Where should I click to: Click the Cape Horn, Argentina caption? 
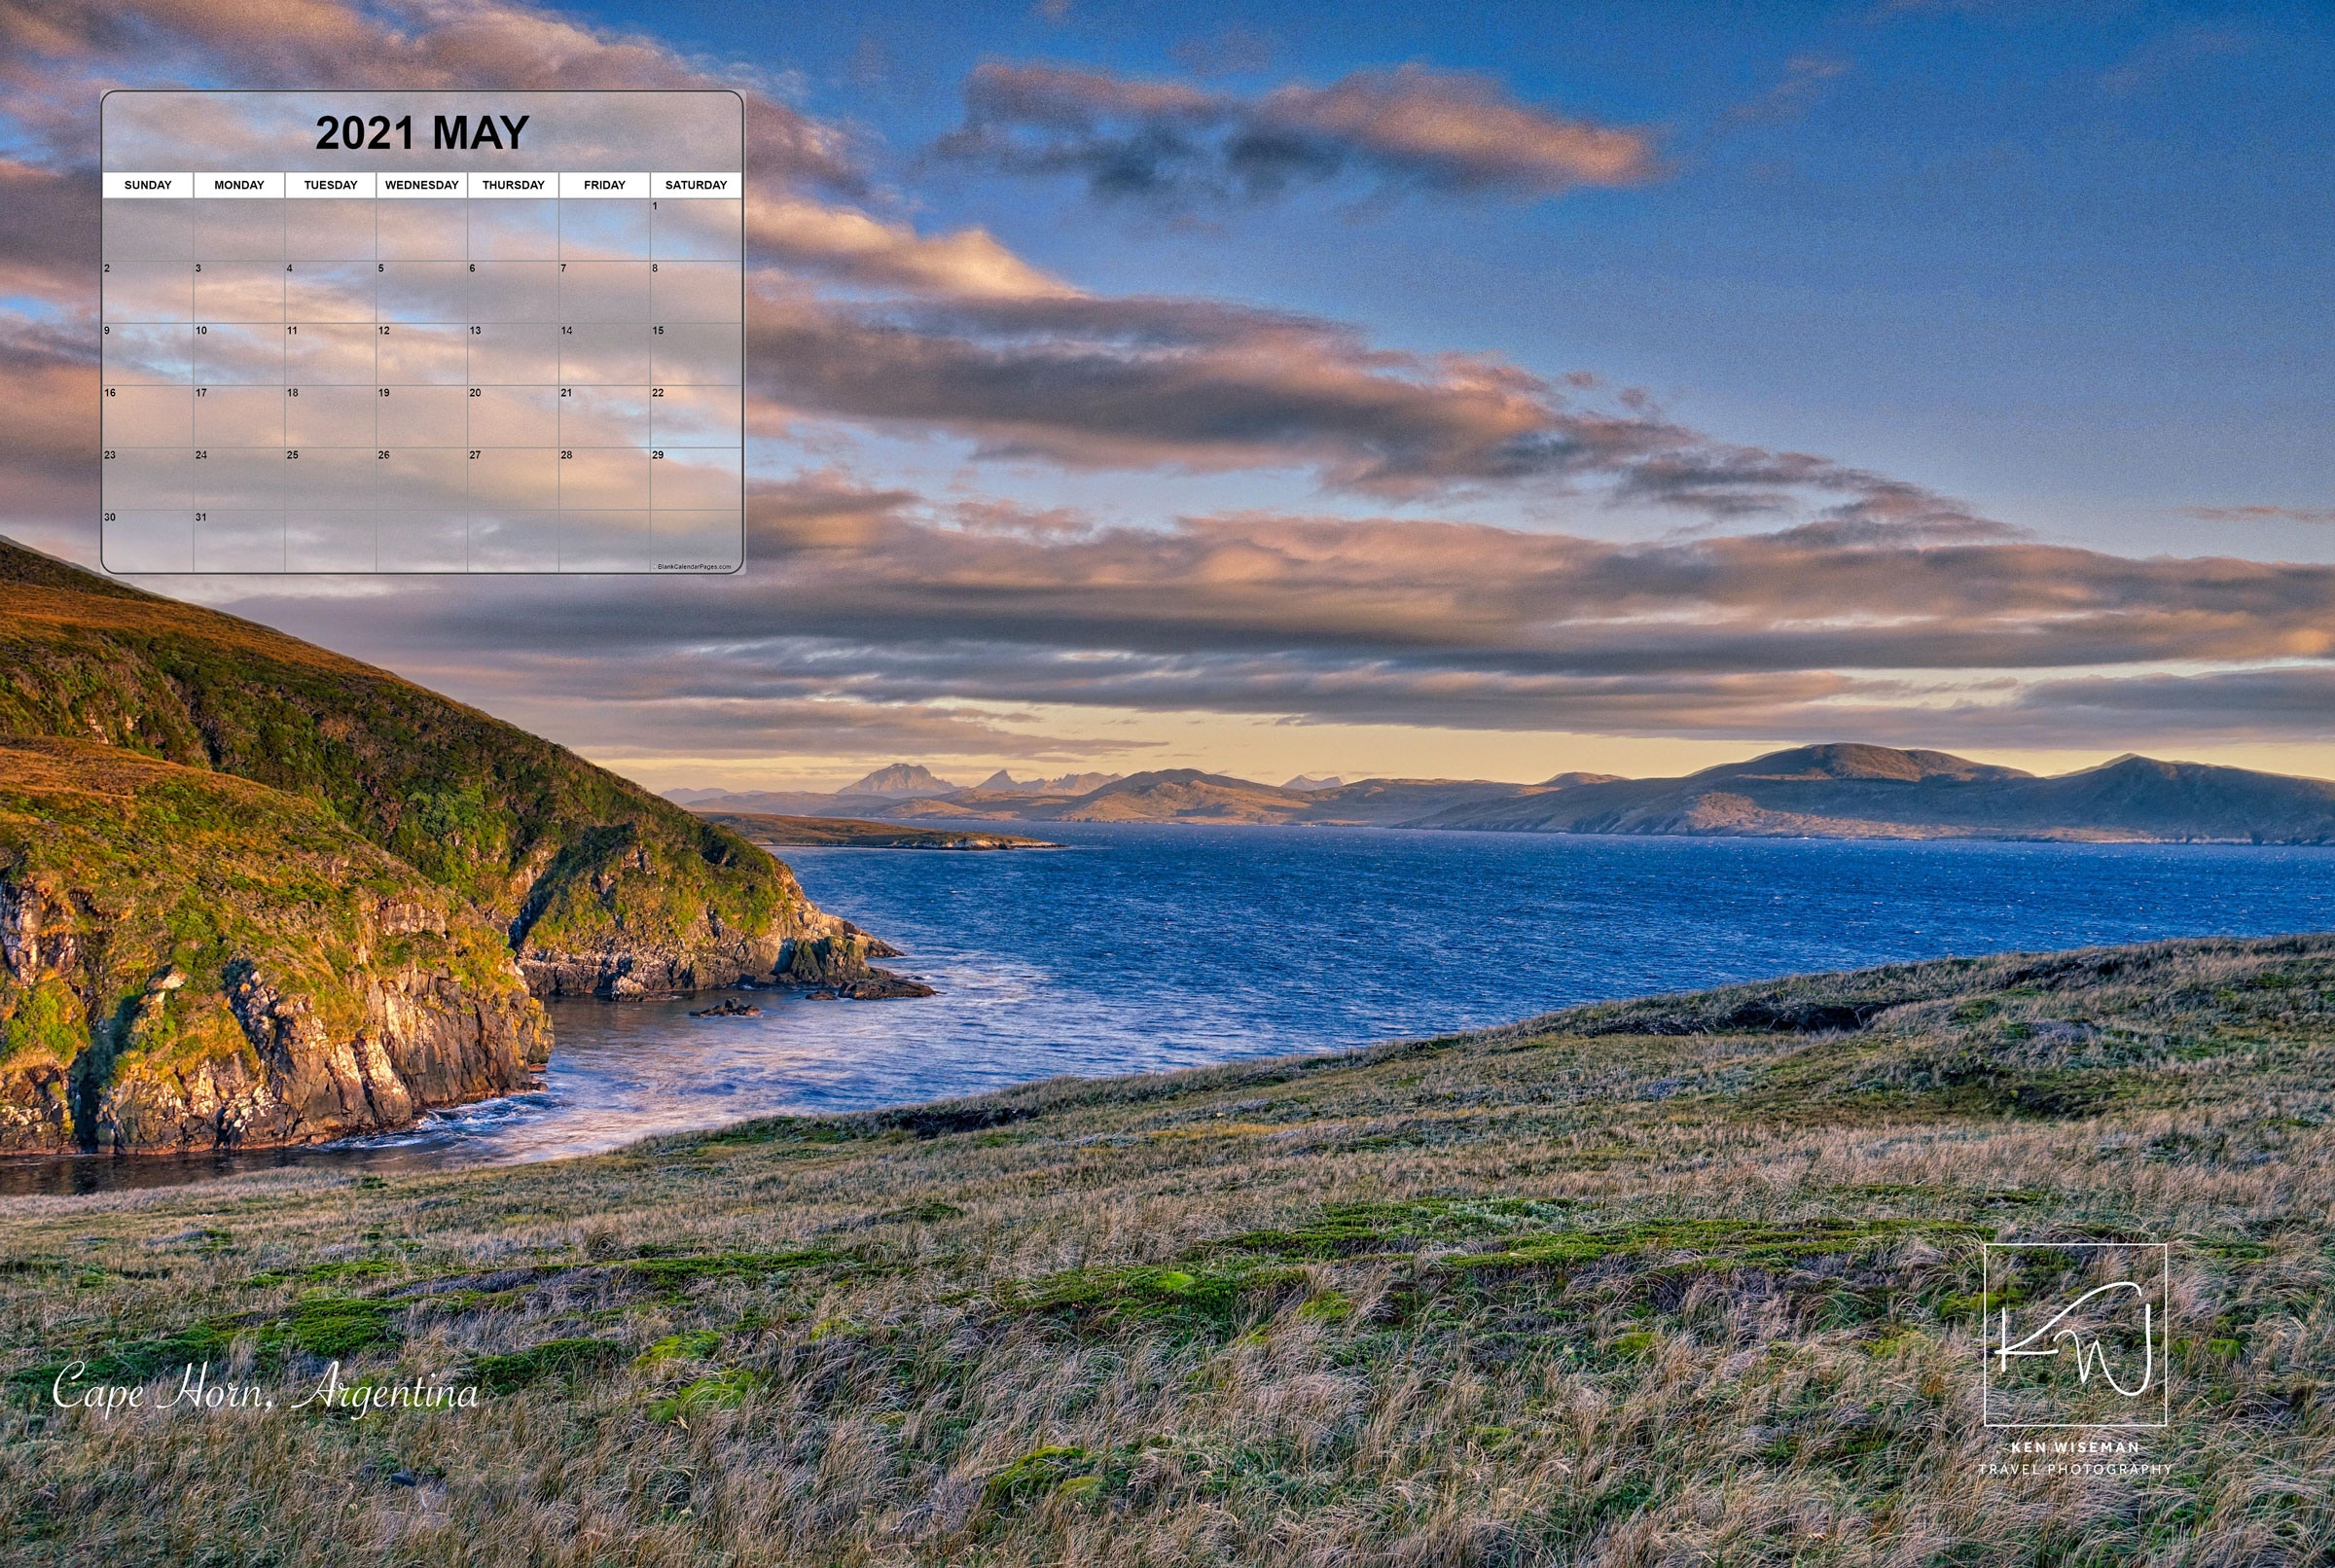265,1390
